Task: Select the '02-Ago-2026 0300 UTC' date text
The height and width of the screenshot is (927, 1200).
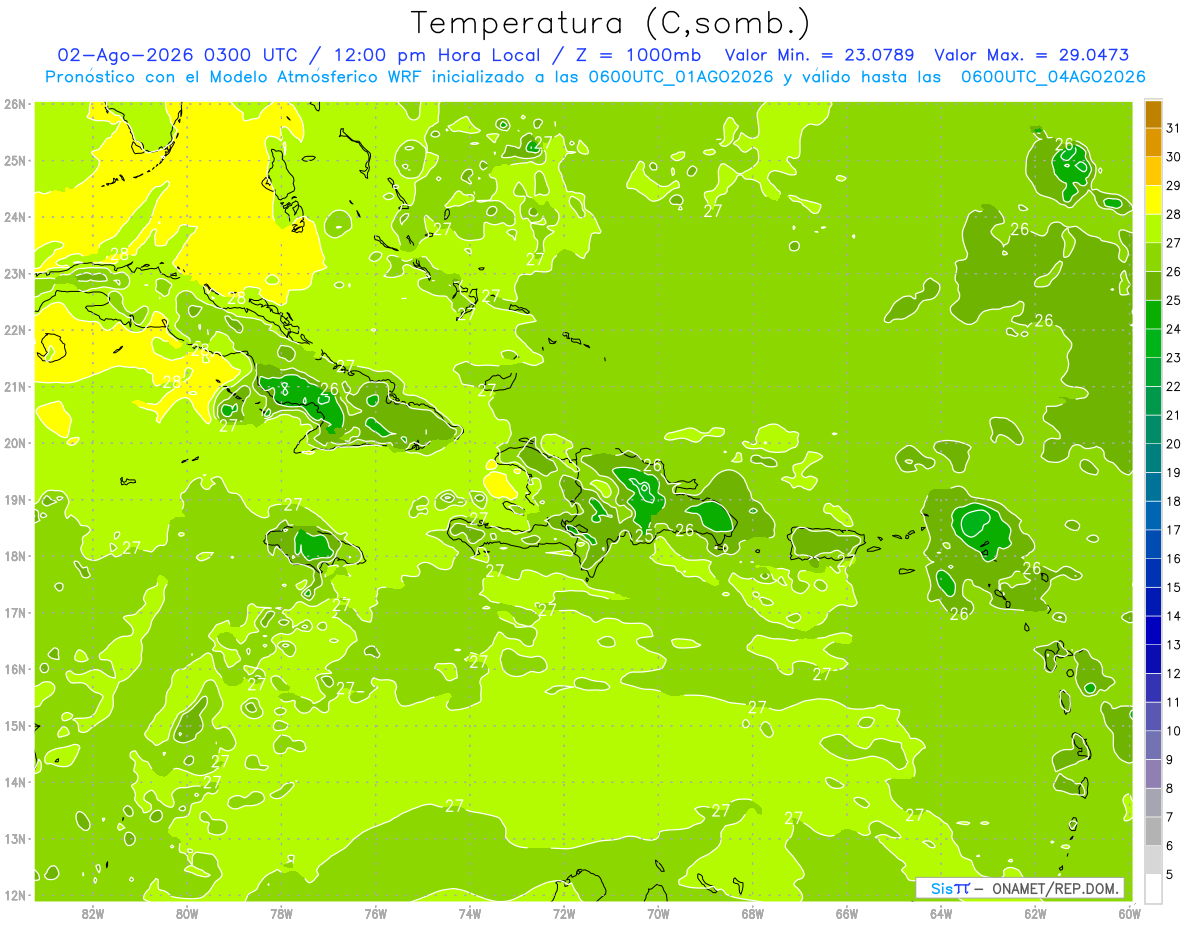Action: (176, 55)
